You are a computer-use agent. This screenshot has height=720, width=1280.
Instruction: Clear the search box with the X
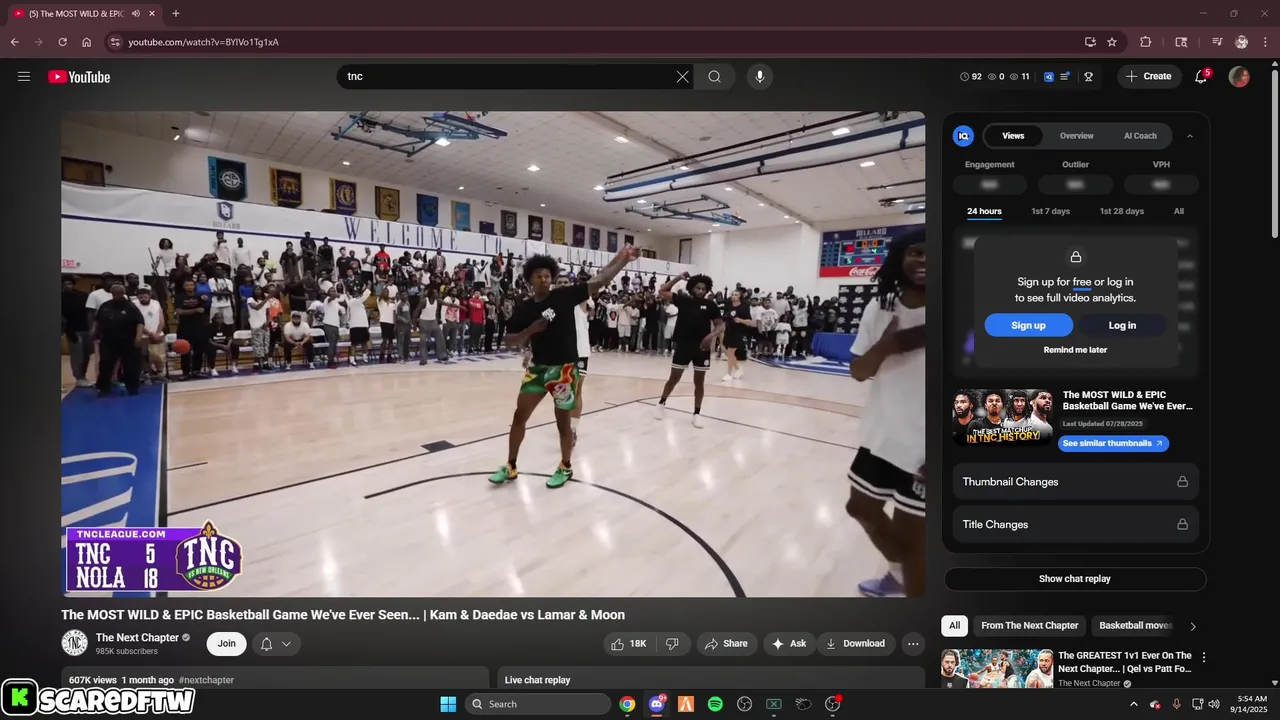pos(683,77)
